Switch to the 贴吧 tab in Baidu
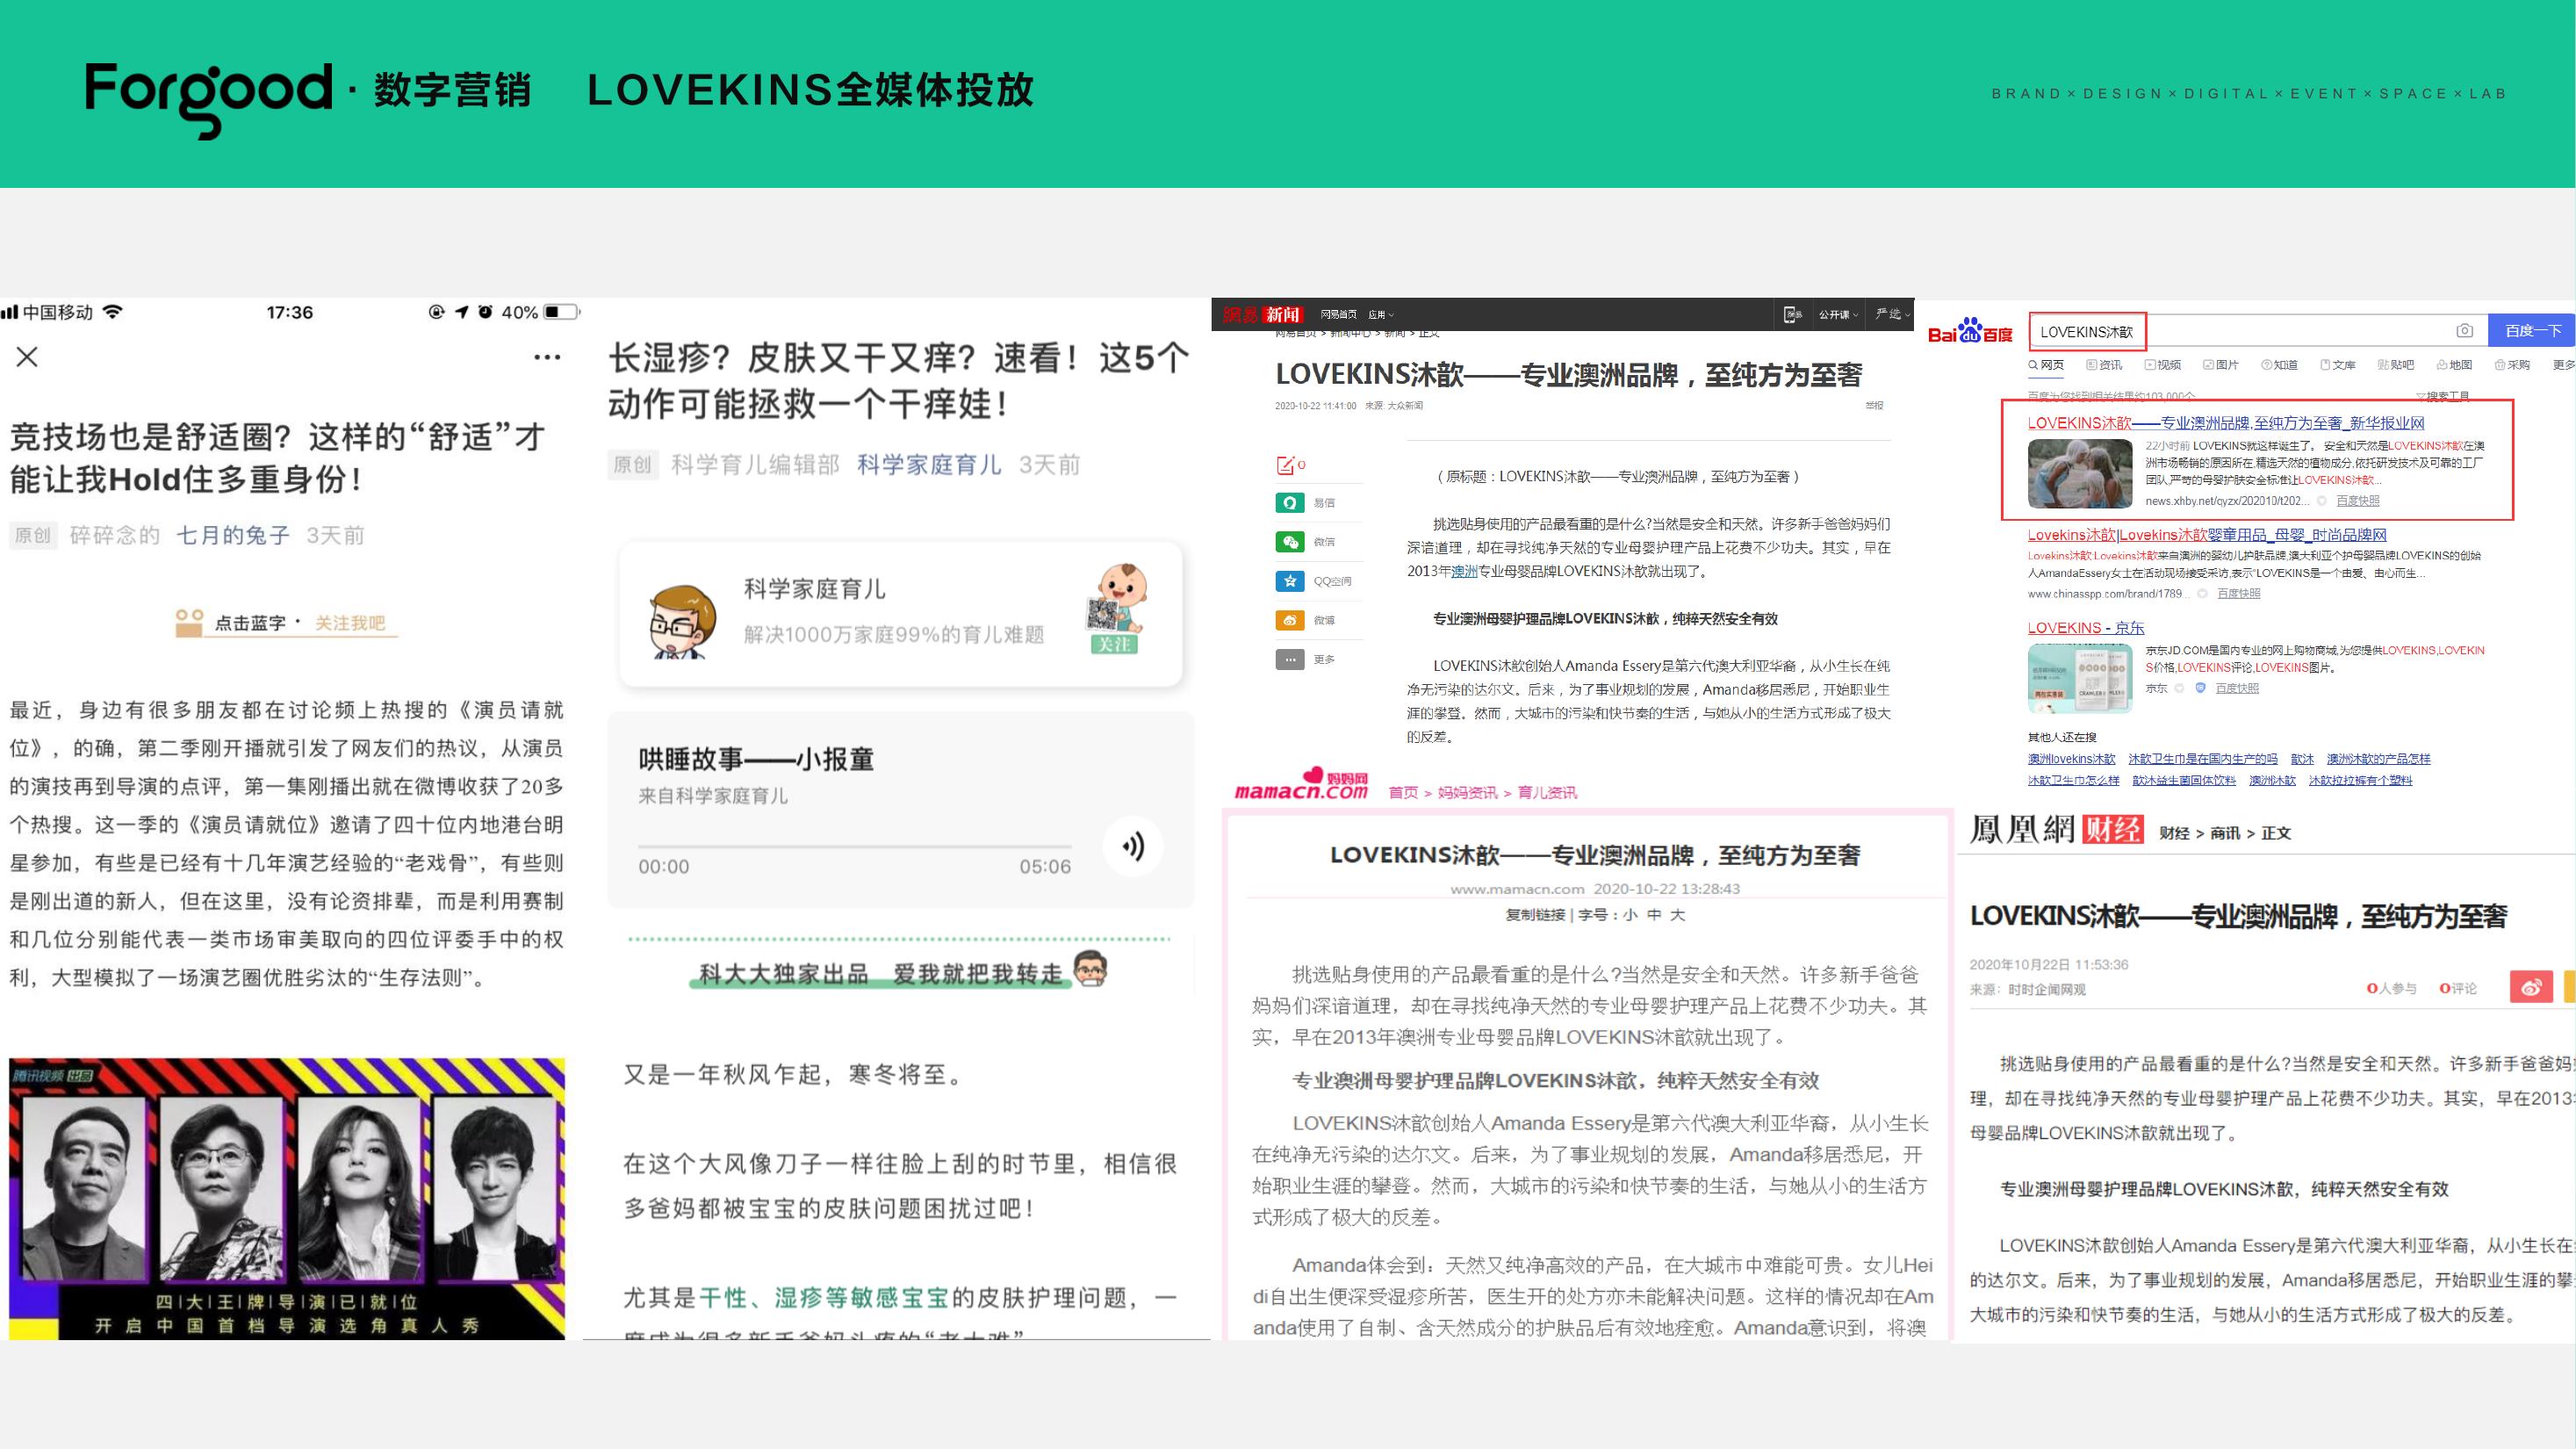Viewport: 2576px width, 1449px height. [x=2396, y=365]
